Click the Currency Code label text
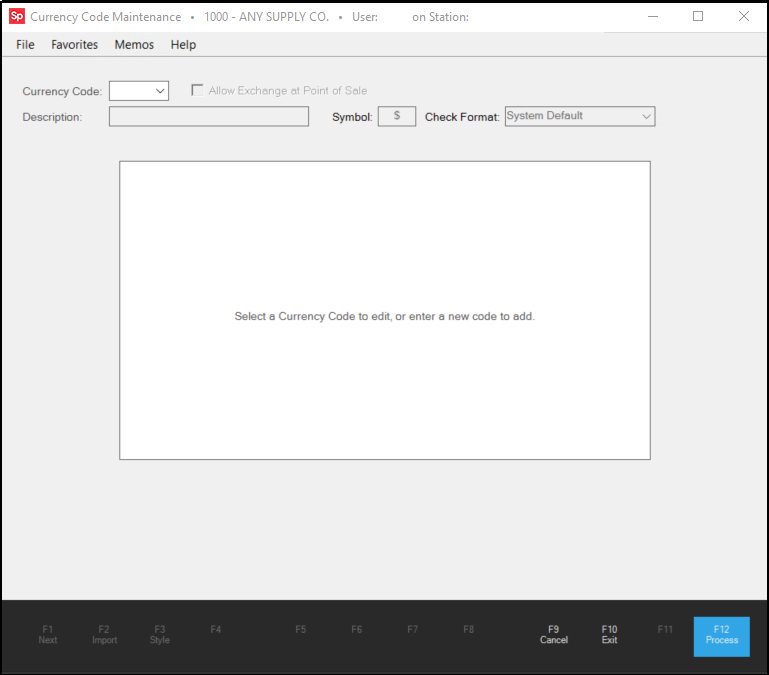 (x=62, y=91)
